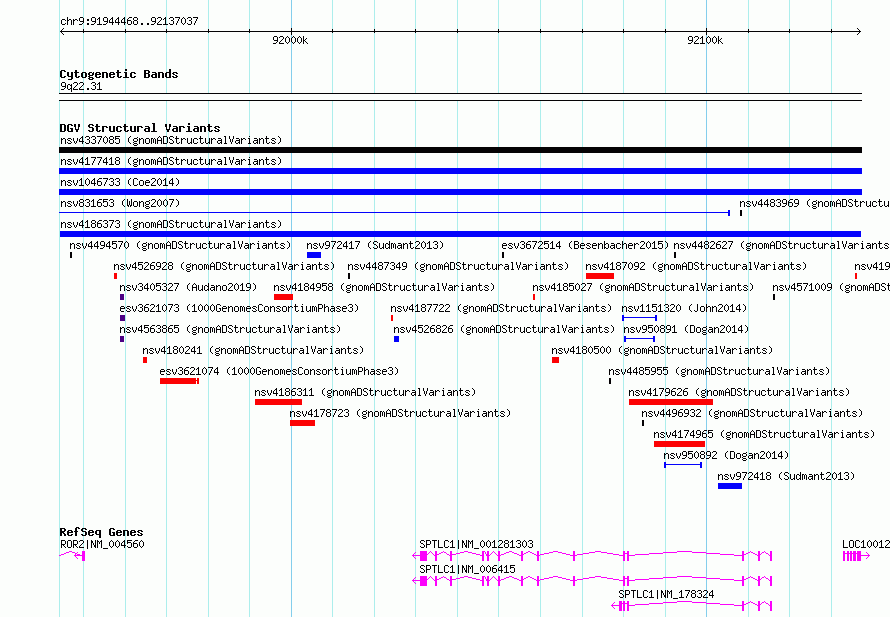The image size is (890, 617).
Task: Click the nsv4482627 variant label
Action: (782, 245)
